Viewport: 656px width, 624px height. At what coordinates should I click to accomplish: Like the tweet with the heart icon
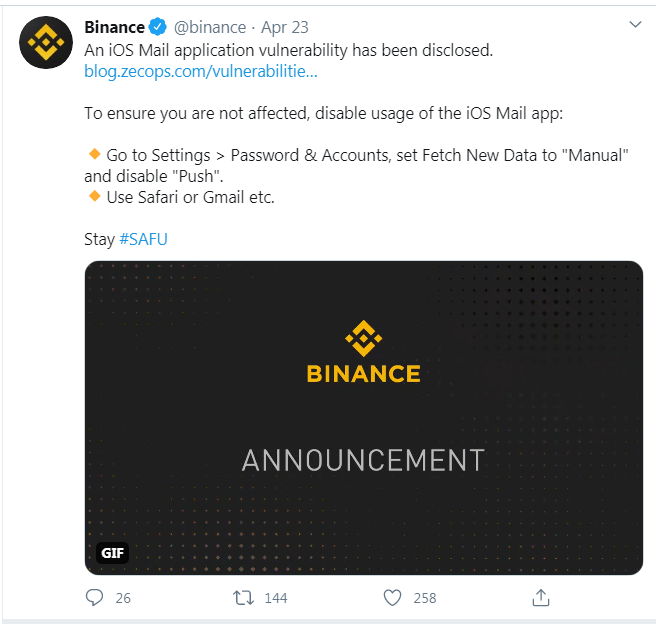point(392,597)
